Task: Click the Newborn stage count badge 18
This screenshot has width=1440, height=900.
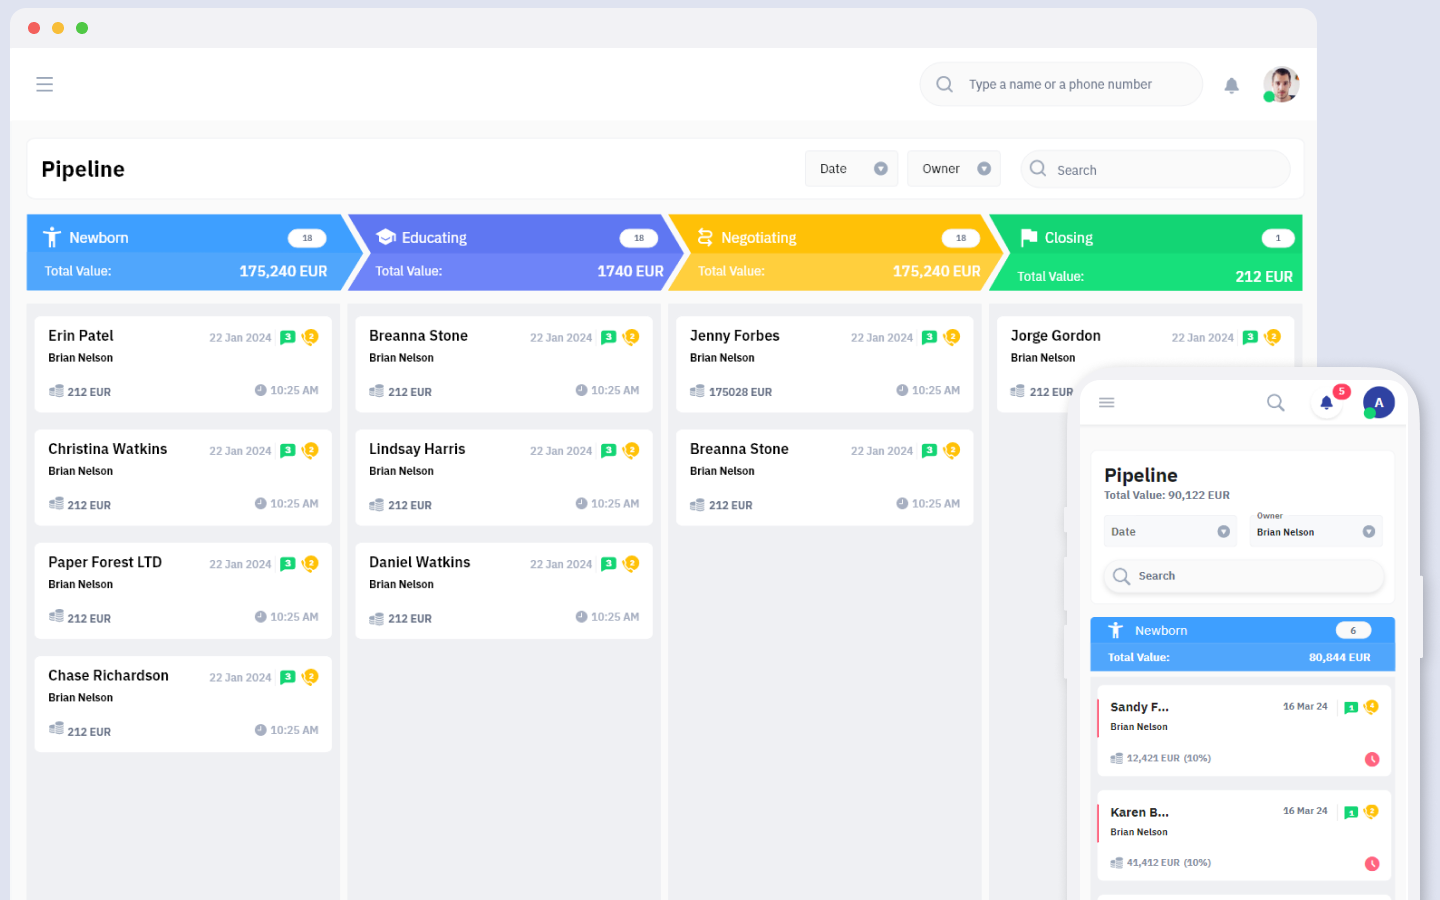Action: tap(307, 238)
